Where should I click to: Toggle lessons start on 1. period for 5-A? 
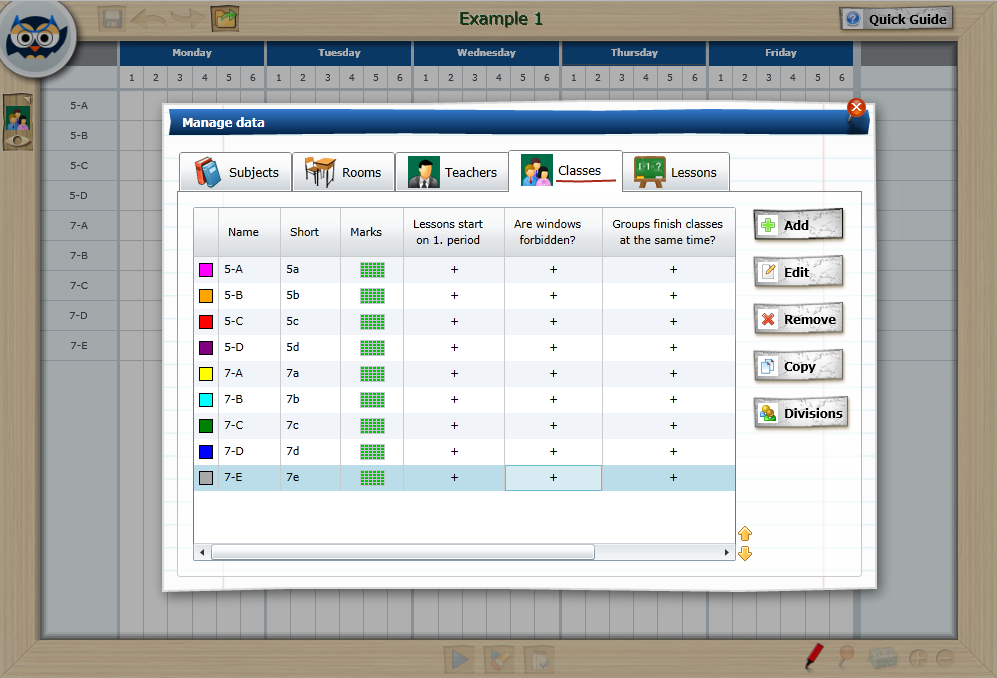tap(454, 270)
